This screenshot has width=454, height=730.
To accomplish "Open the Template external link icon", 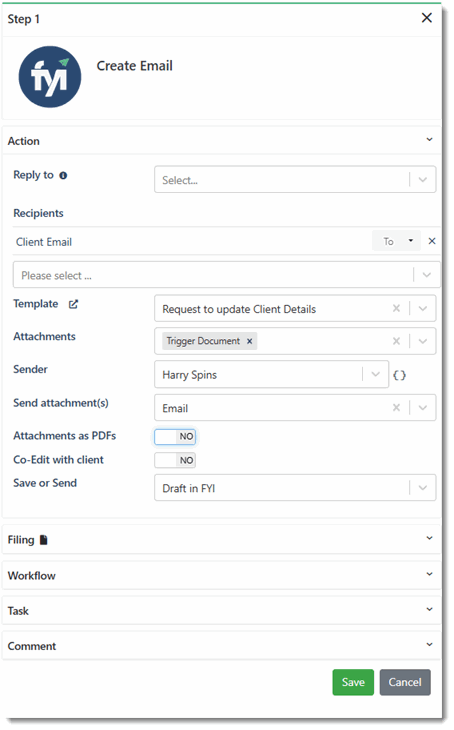I will click(x=73, y=304).
